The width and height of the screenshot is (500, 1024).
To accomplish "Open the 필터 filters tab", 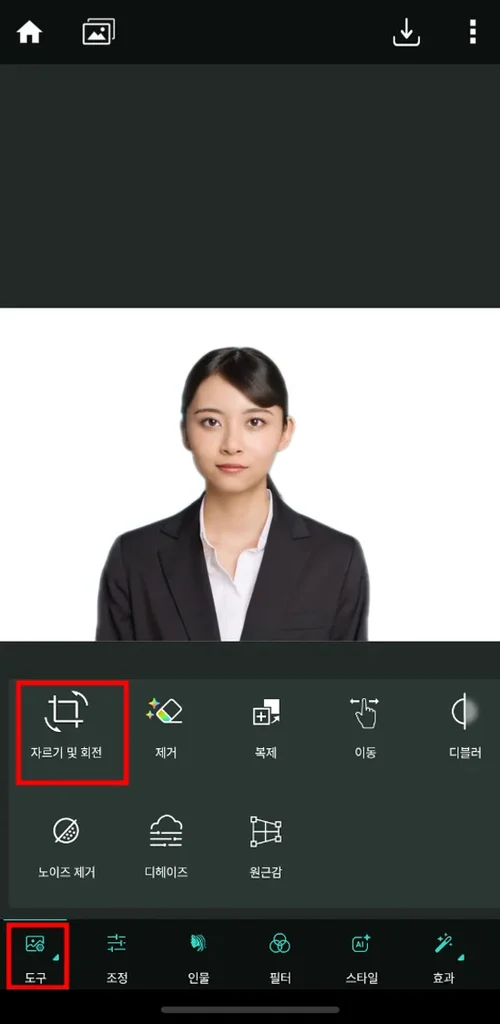I will tap(279, 957).
